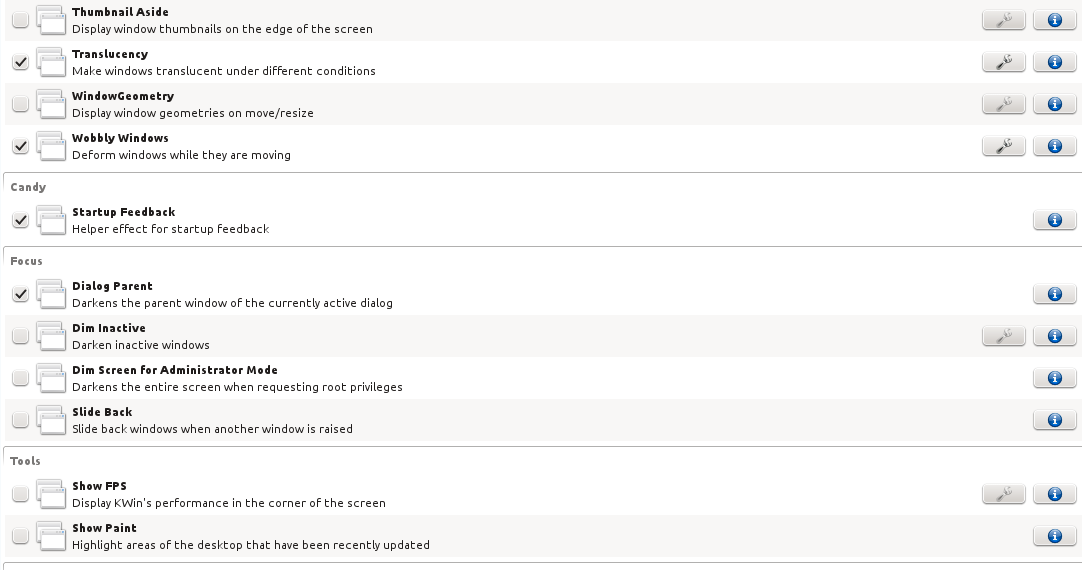1082x570 pixels.
Task: Tick the Slide Back checkbox
Action: (x=20, y=420)
